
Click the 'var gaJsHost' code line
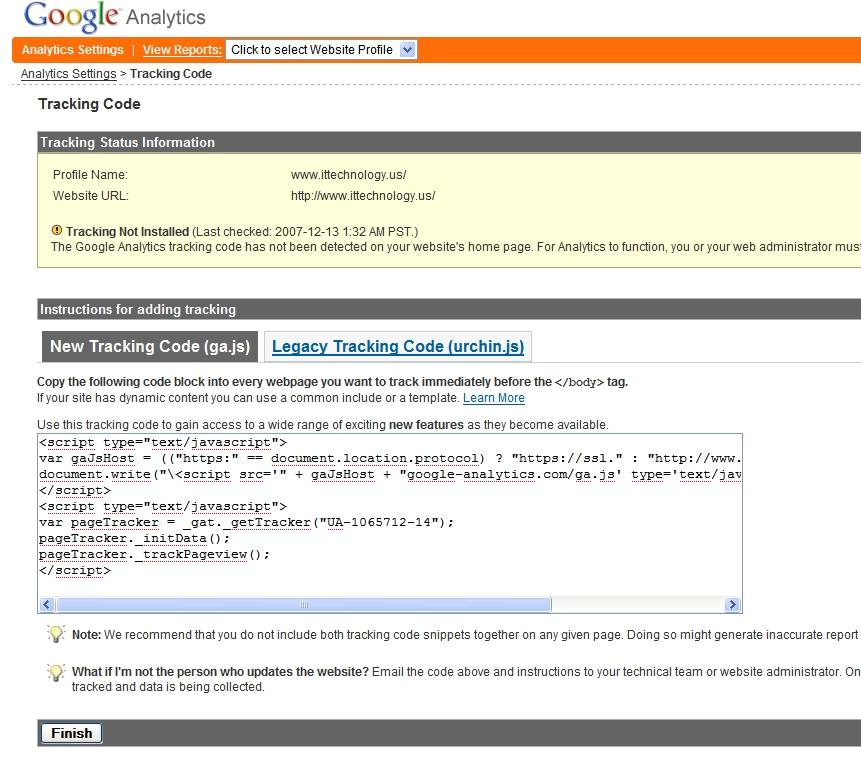tap(390, 458)
